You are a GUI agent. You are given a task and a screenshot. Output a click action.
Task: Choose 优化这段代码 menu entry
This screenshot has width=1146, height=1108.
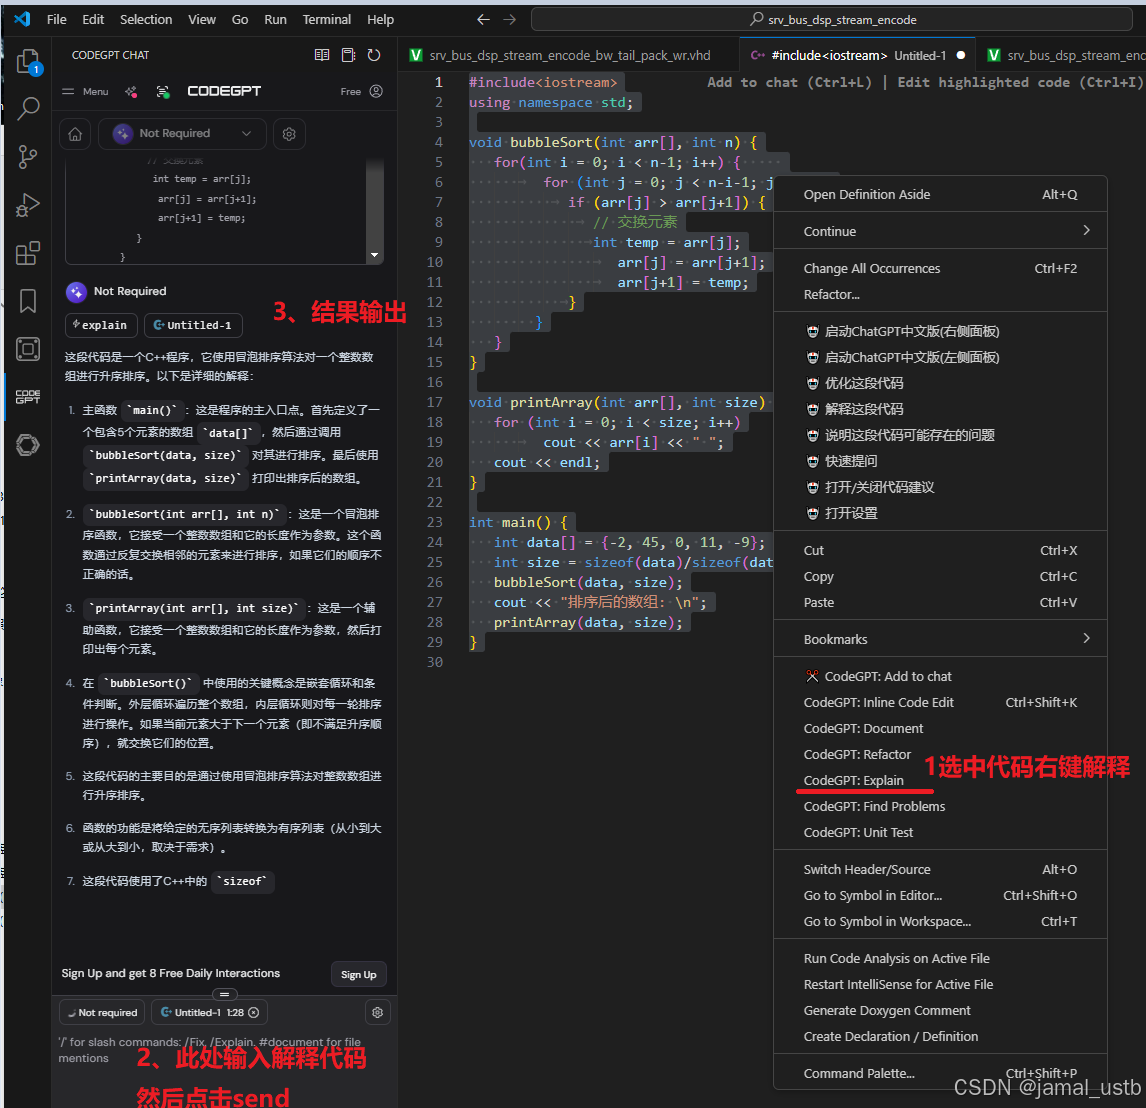pyautogui.click(x=940, y=383)
